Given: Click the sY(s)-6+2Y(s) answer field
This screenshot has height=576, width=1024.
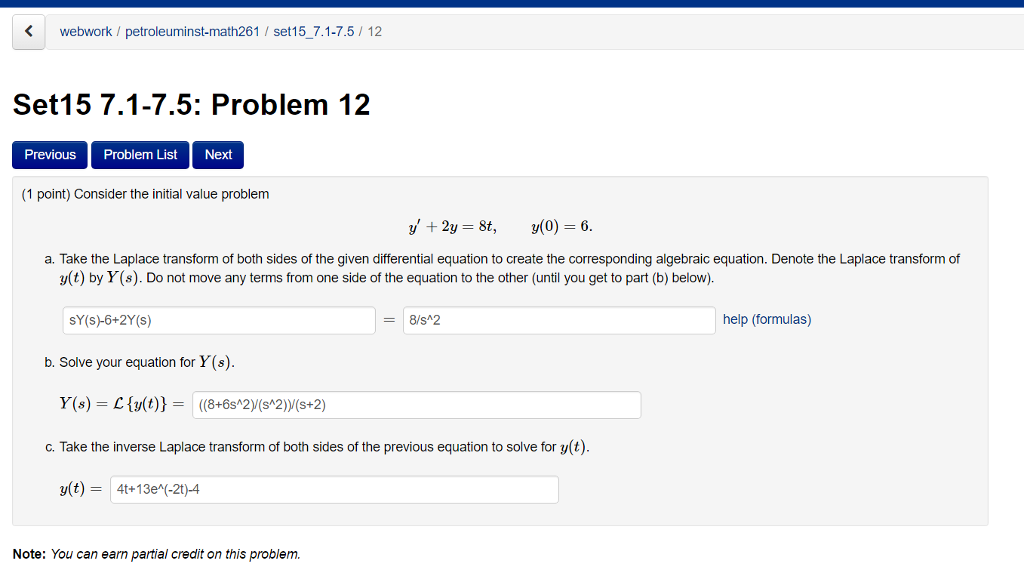Looking at the screenshot, I should point(218,320).
